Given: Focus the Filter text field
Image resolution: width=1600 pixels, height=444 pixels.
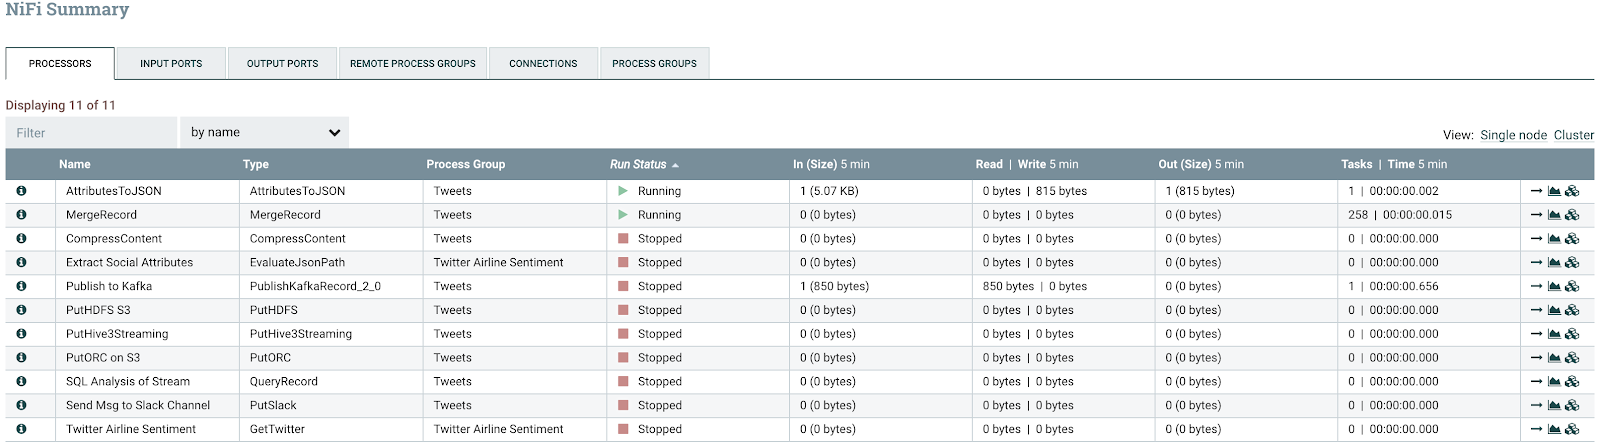Looking at the screenshot, I should (x=91, y=132).
